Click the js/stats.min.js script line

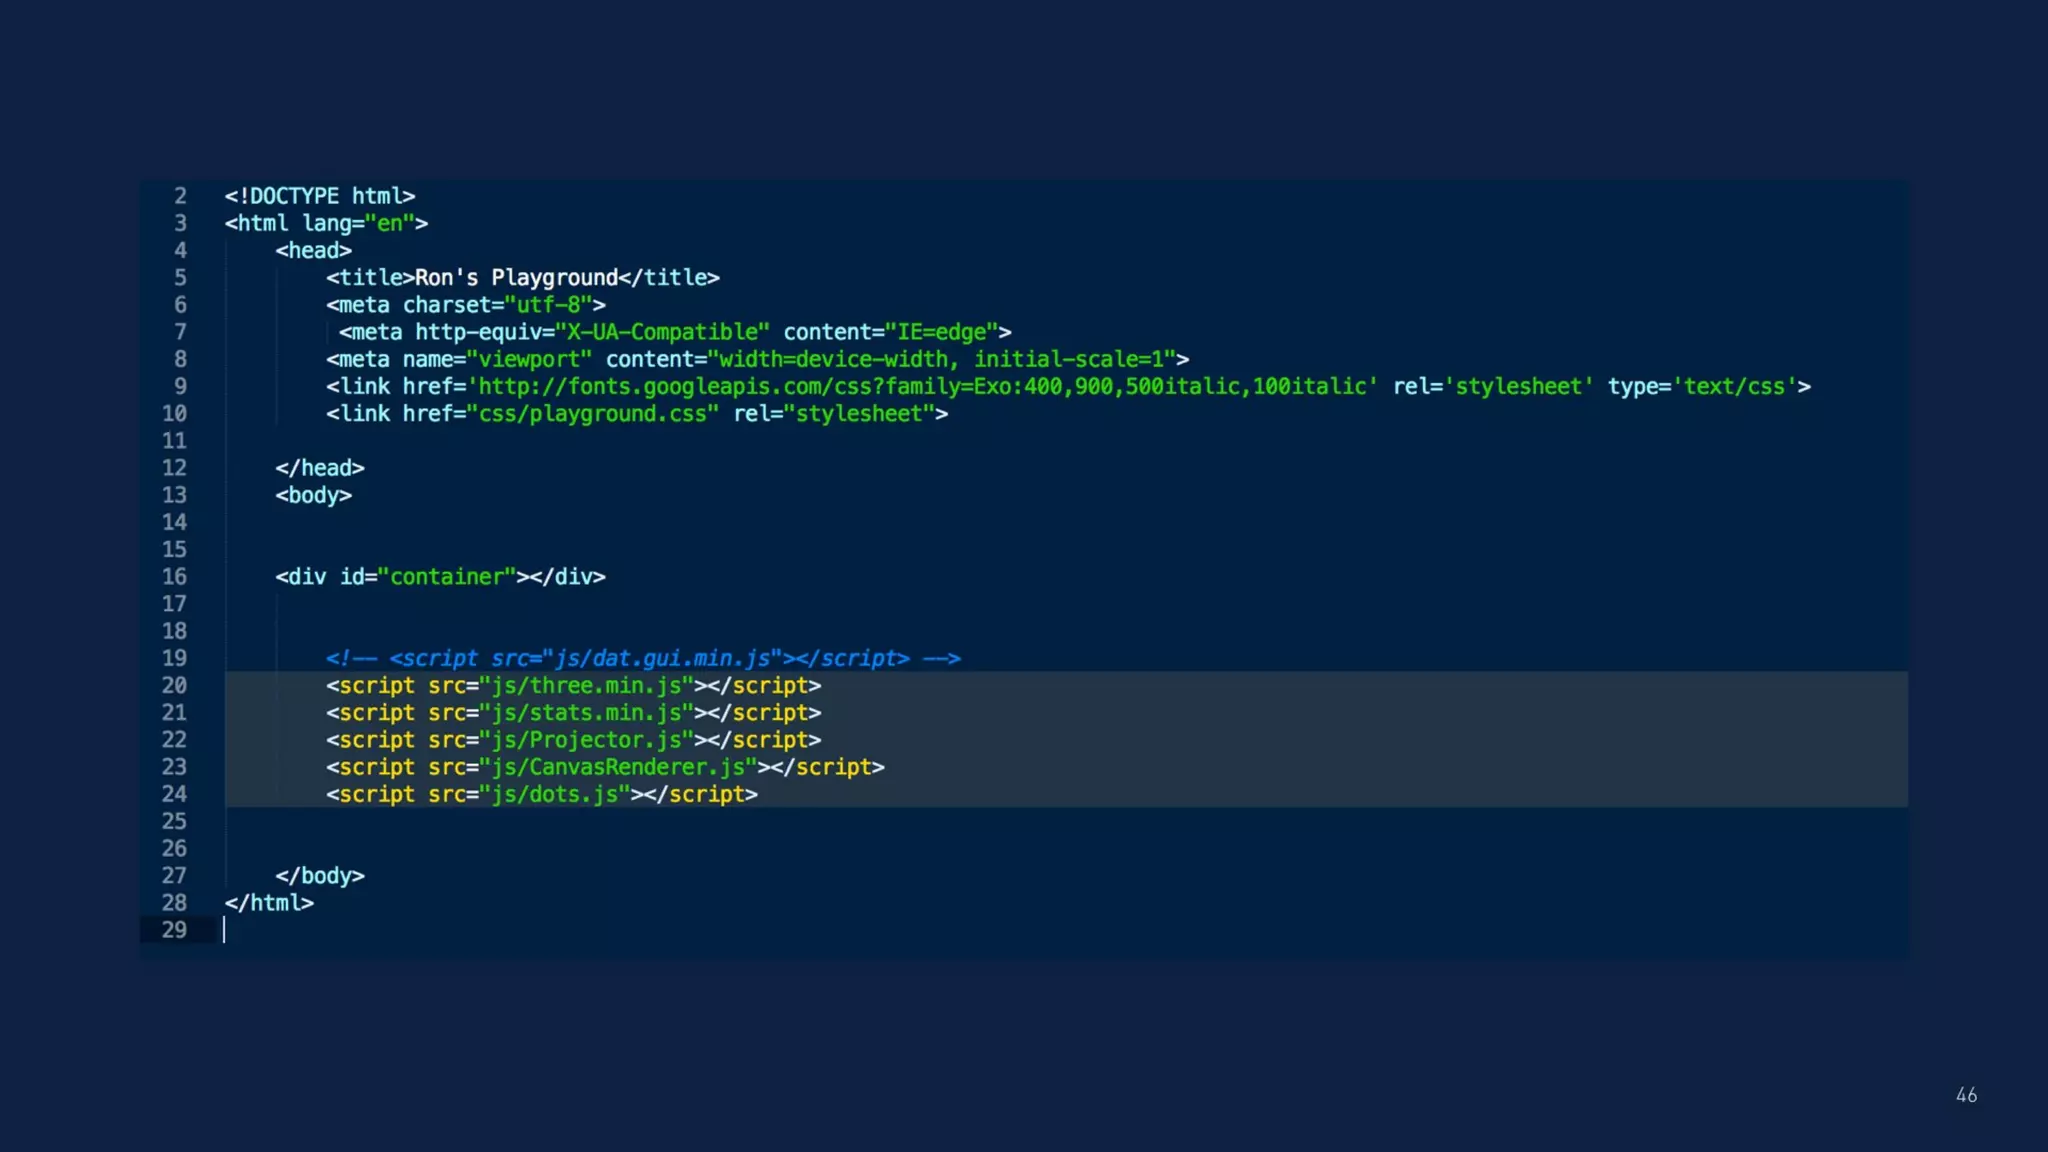click(574, 713)
